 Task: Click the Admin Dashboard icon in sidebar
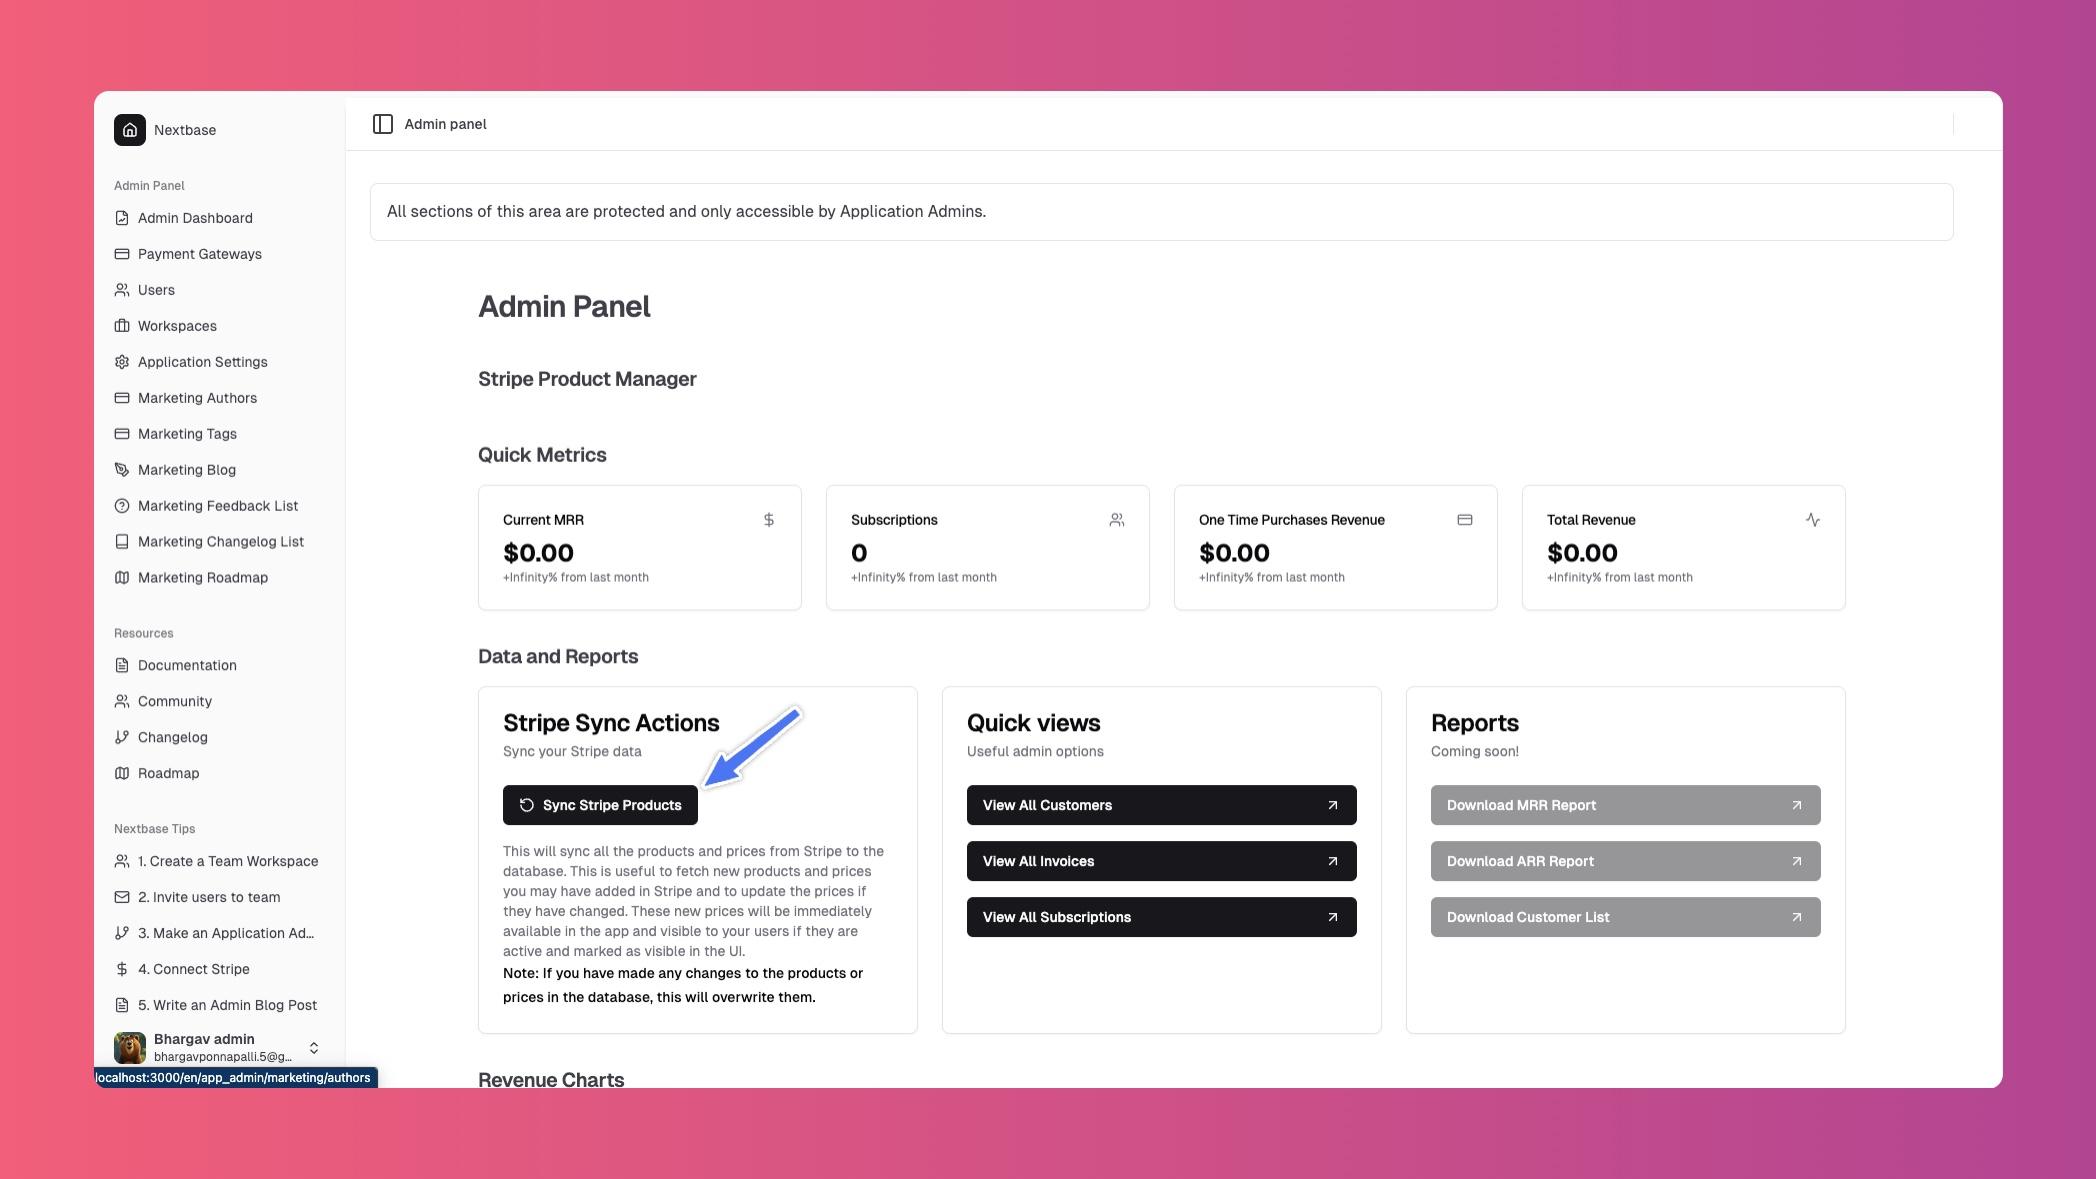(x=122, y=219)
